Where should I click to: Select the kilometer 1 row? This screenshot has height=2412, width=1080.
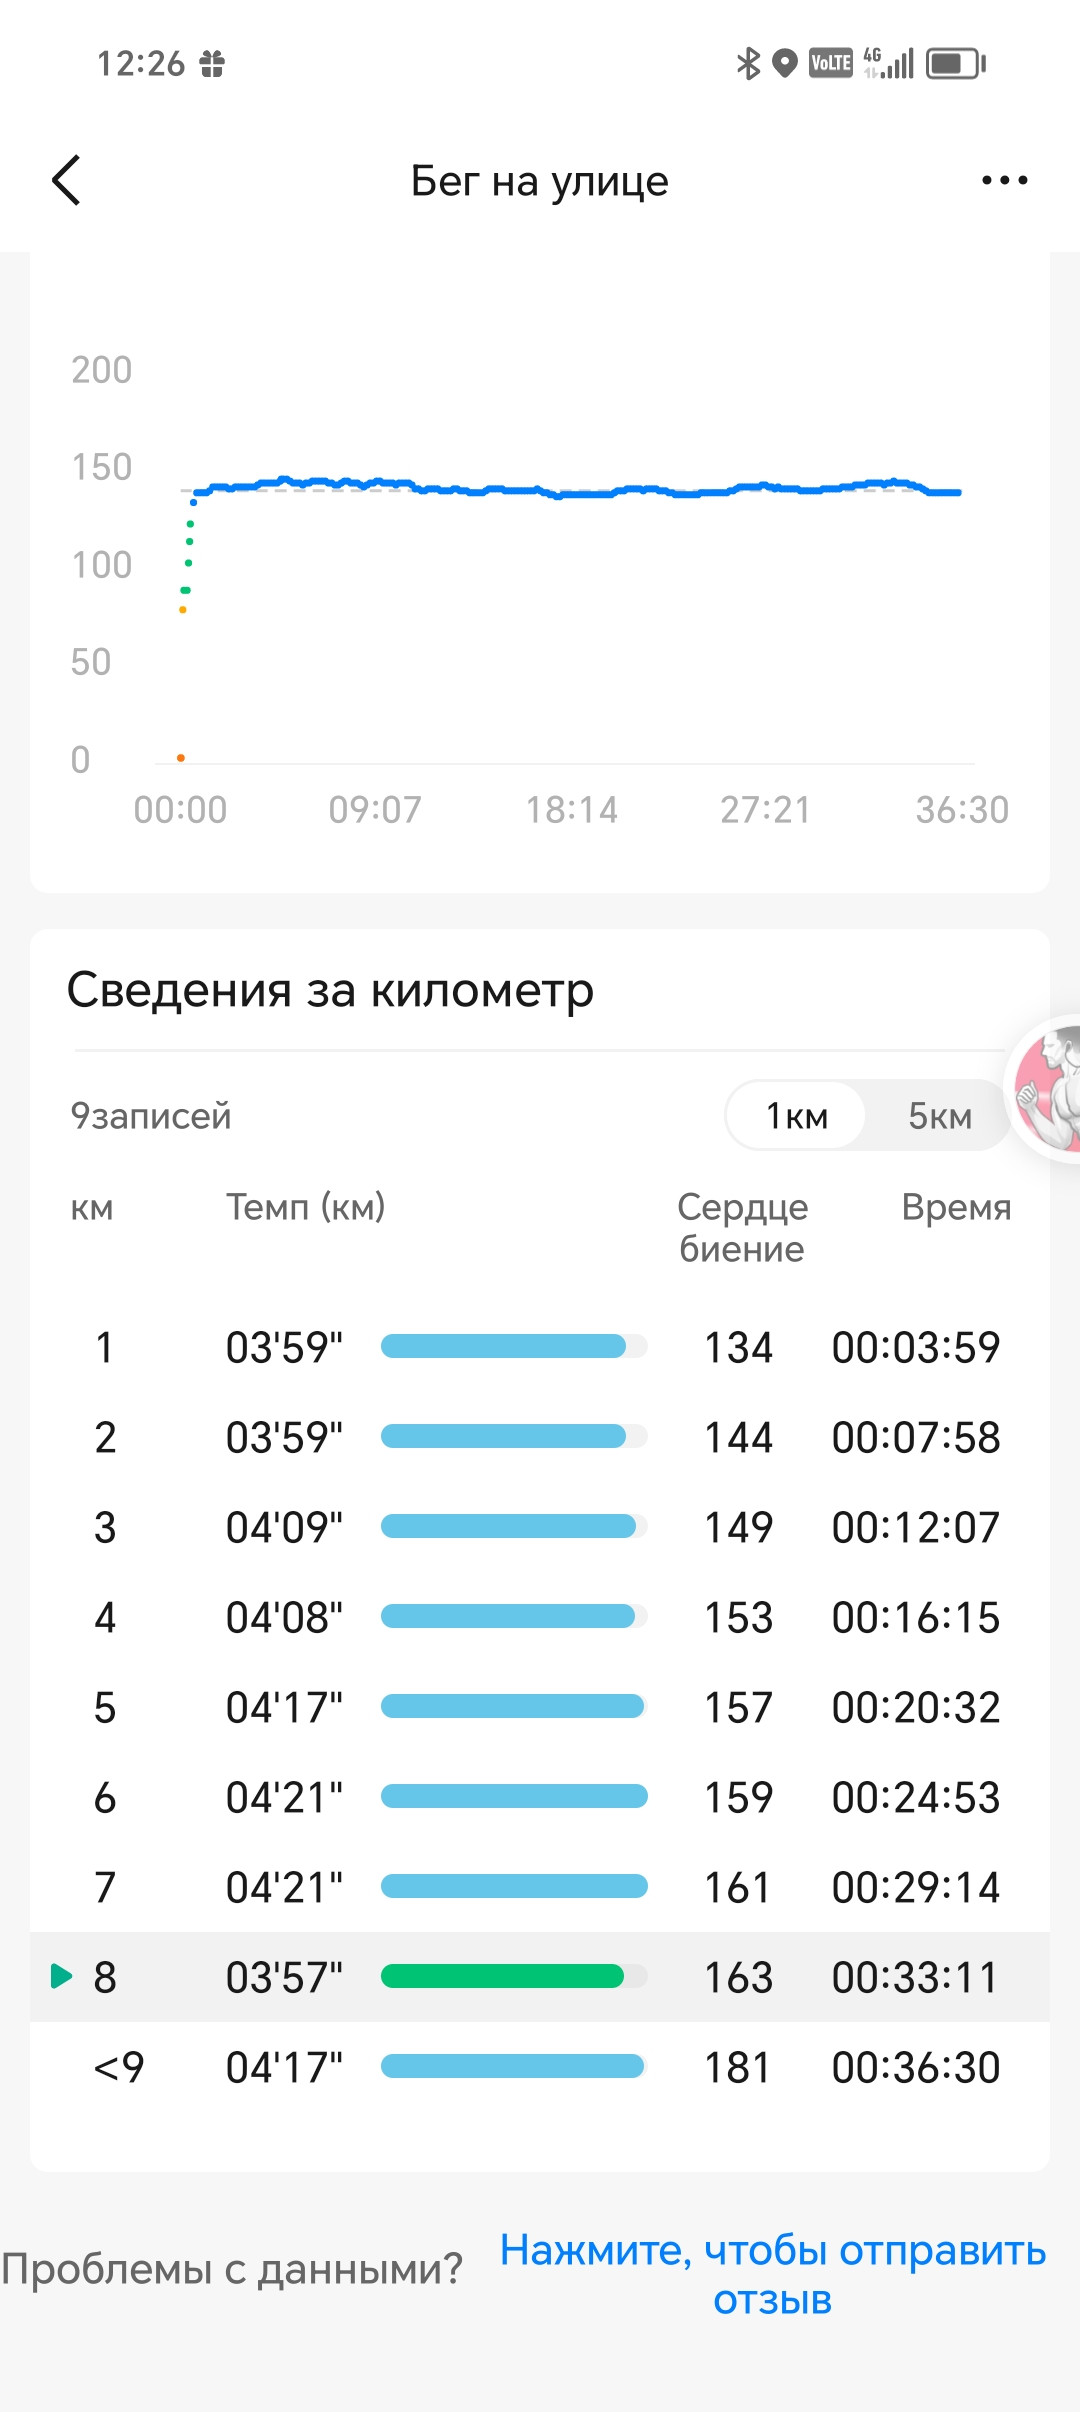point(540,1347)
